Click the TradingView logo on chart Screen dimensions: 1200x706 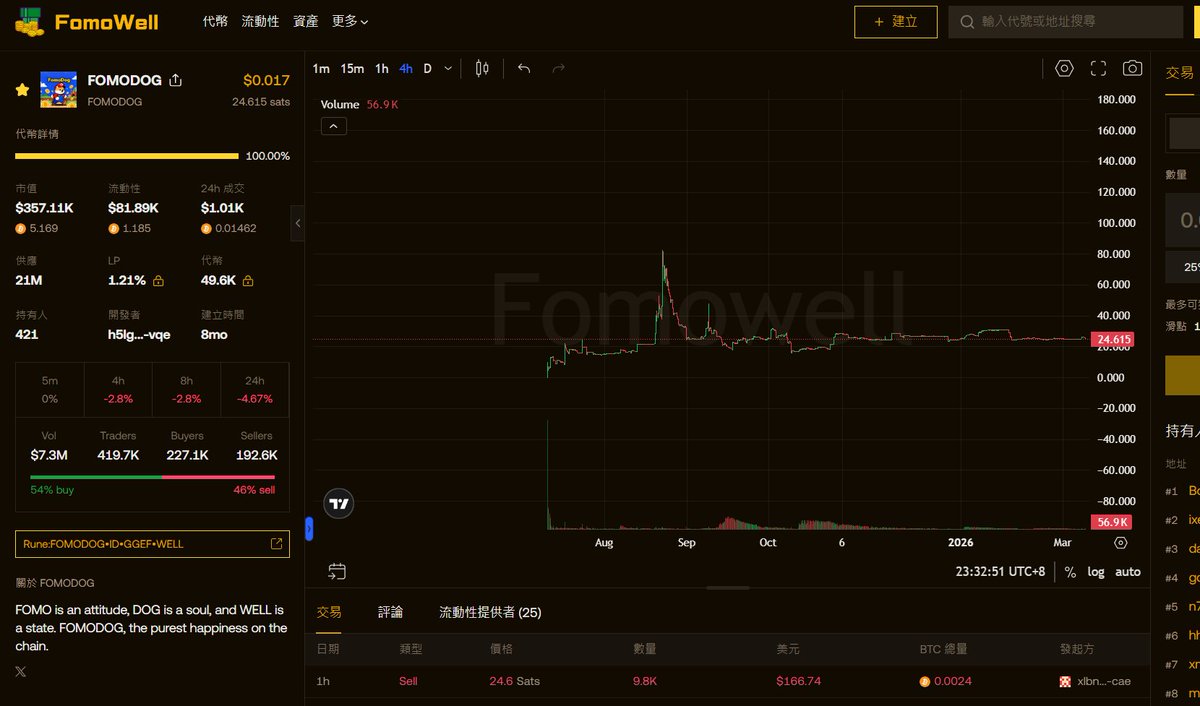coord(339,504)
